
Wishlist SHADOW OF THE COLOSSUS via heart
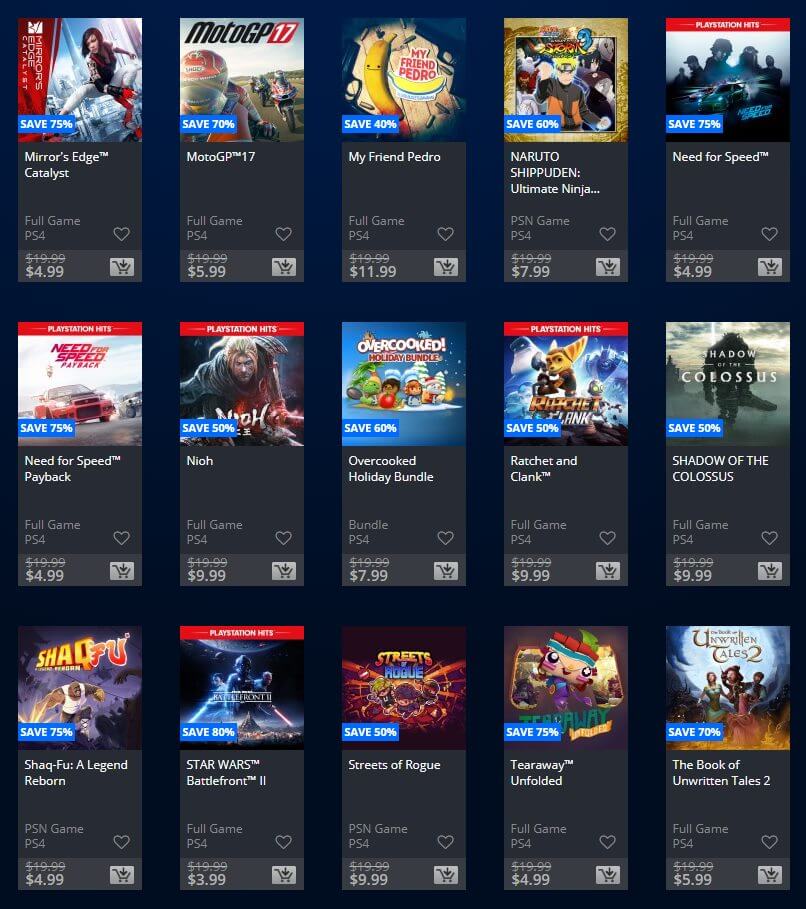[769, 538]
